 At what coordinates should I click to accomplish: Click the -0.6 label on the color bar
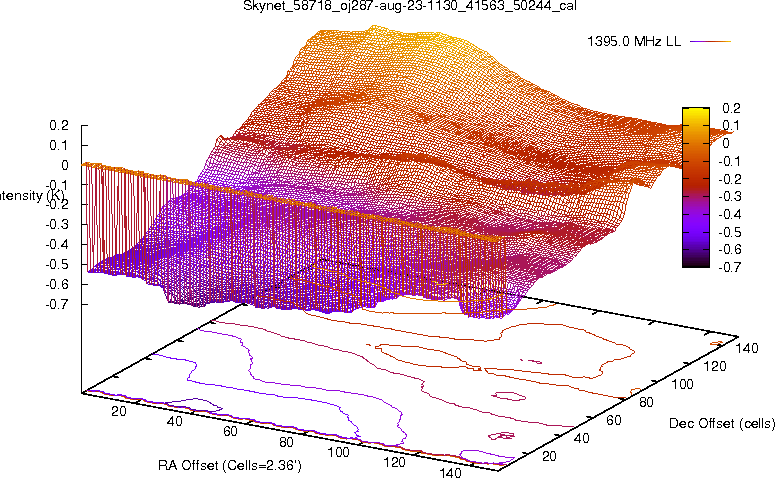(x=730, y=249)
